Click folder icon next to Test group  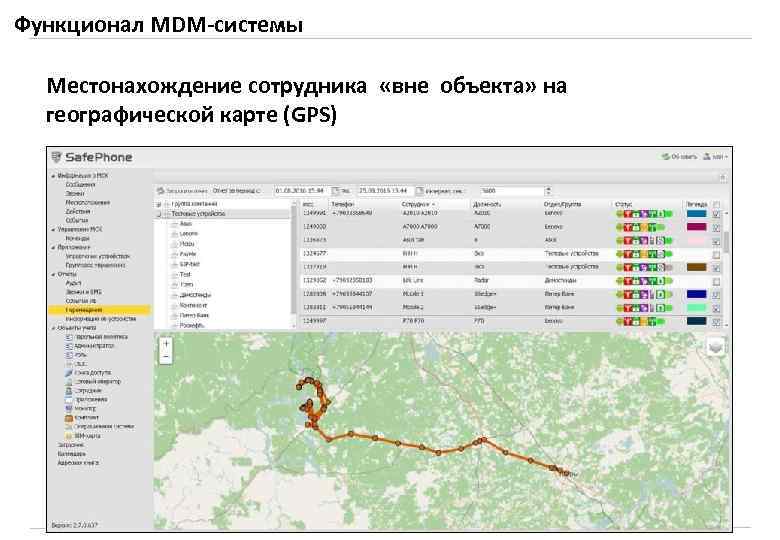pyautogui.click(x=174, y=274)
